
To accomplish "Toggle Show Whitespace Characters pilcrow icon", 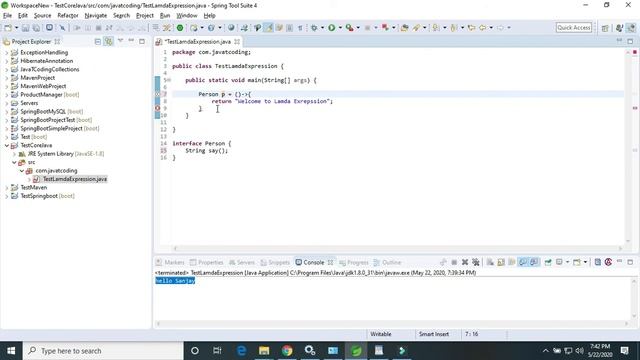I will click(x=300, y=28).
